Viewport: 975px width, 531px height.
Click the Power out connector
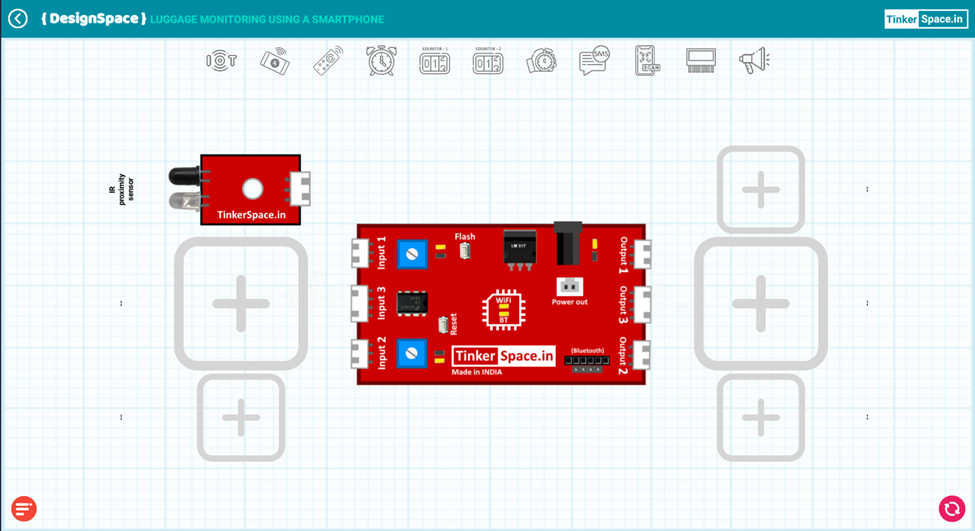coord(570,286)
